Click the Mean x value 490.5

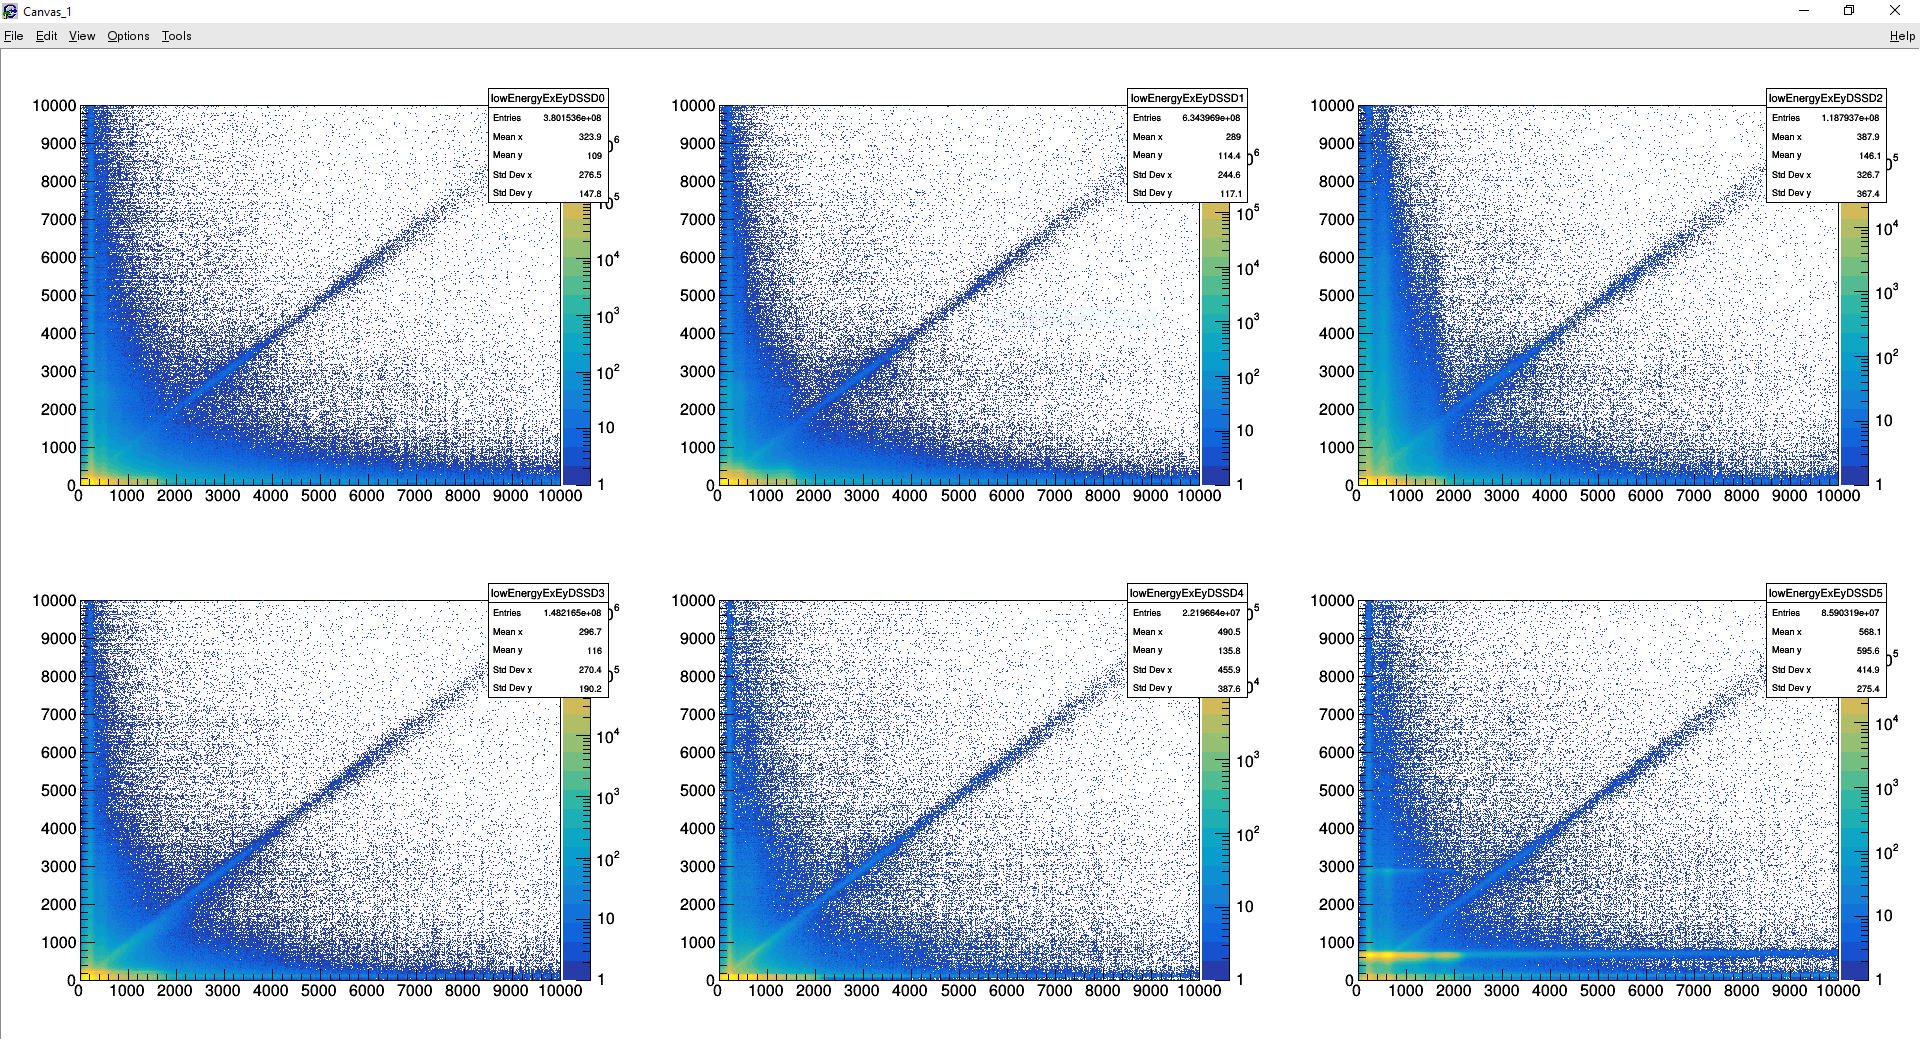1229,632
